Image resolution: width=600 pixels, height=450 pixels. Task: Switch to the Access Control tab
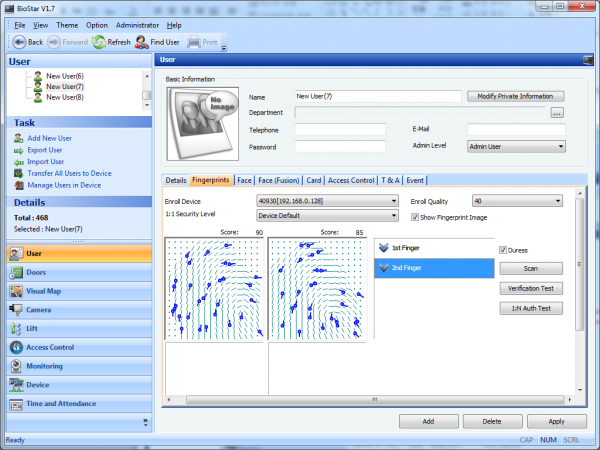point(351,180)
